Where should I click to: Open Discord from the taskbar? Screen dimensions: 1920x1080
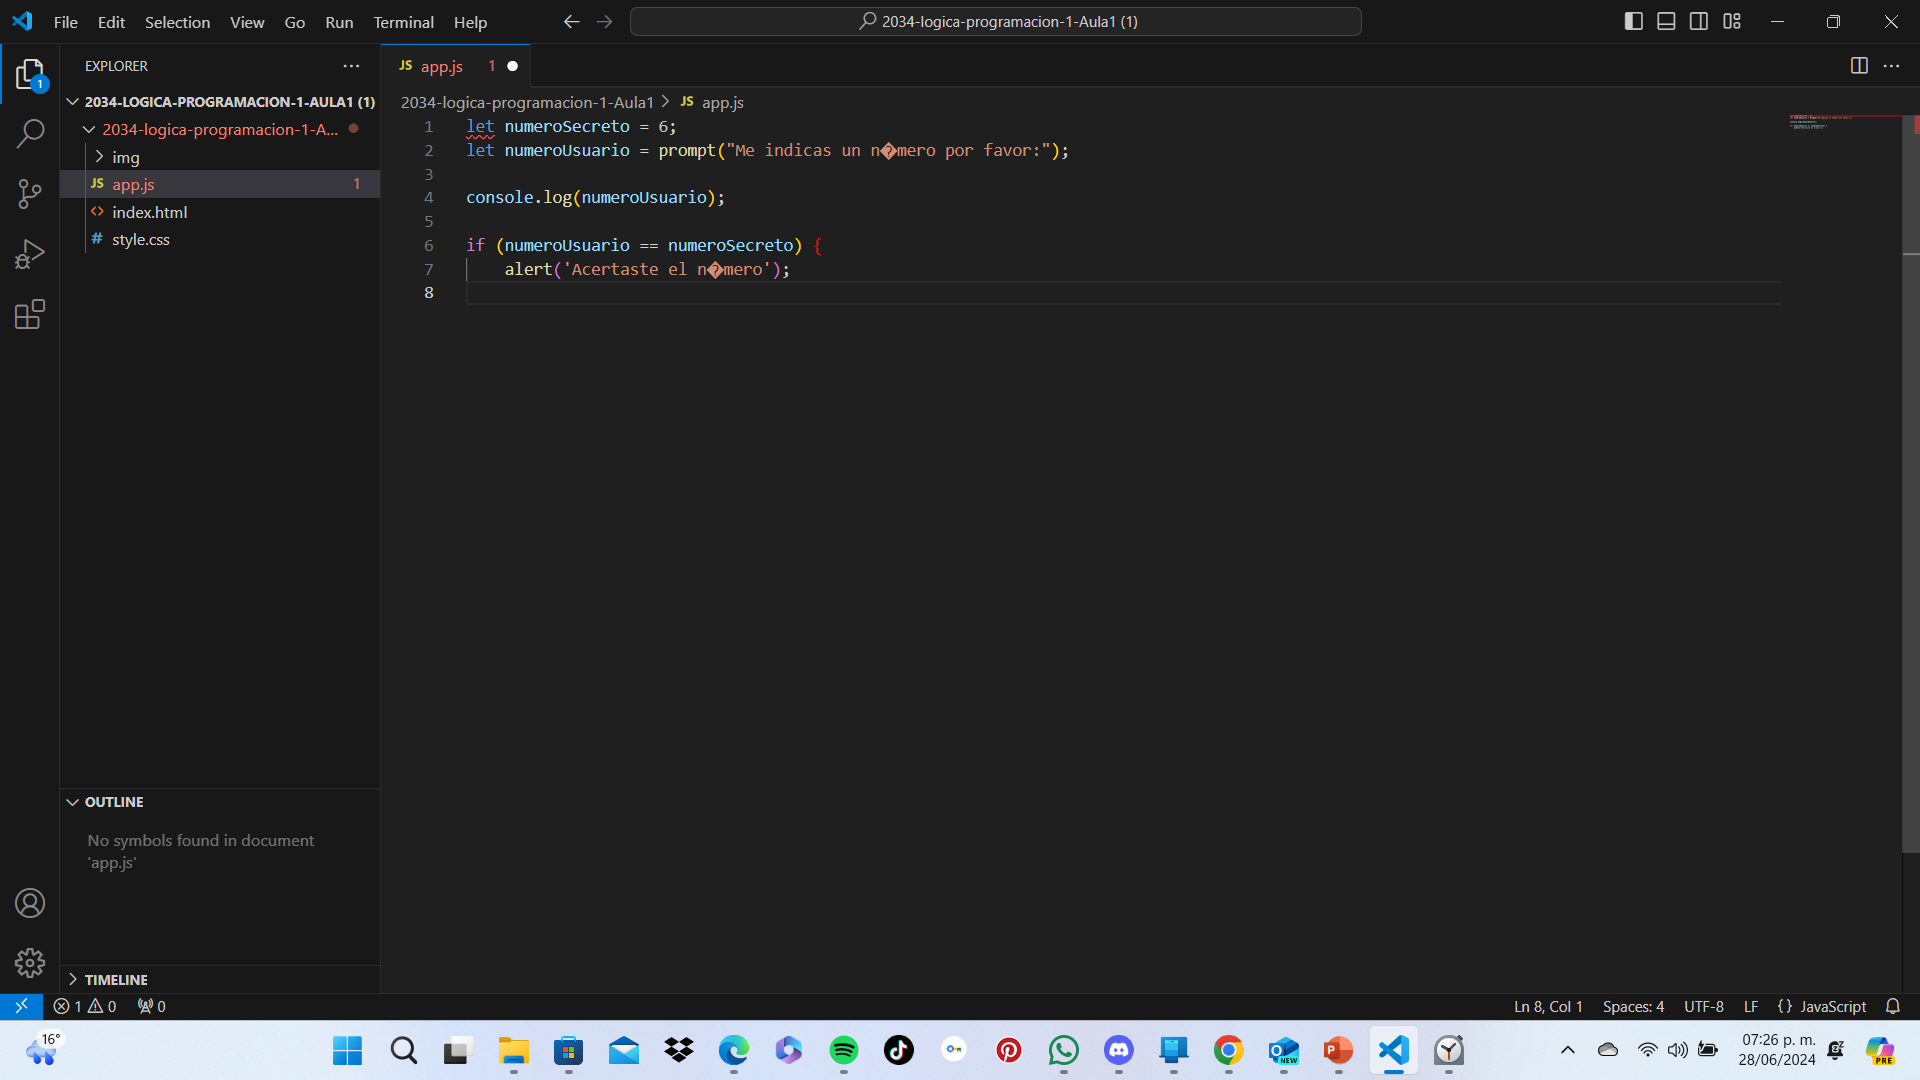tap(1119, 1050)
